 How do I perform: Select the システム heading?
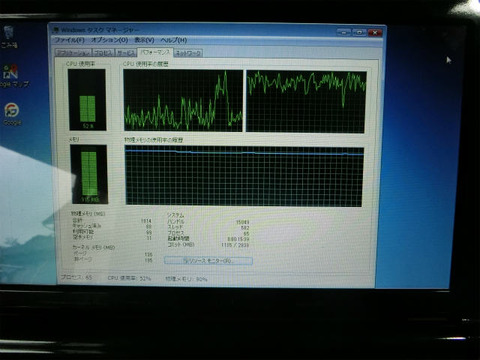pos(175,215)
